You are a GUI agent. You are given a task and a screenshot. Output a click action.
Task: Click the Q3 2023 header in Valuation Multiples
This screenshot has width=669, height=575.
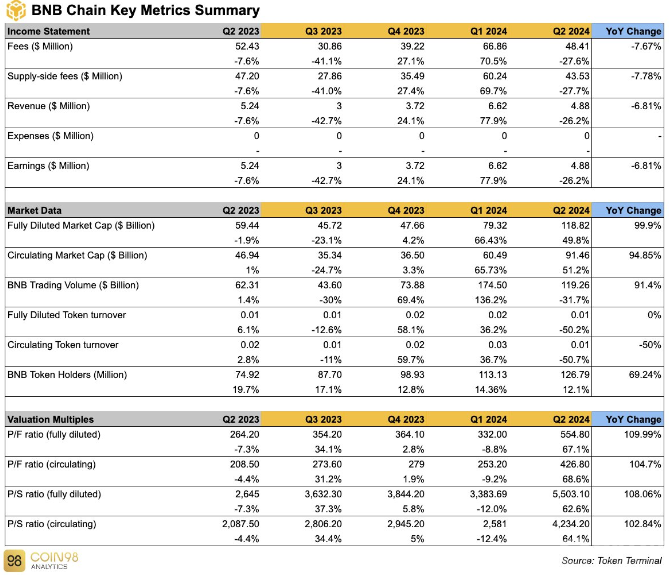pyautogui.click(x=323, y=419)
